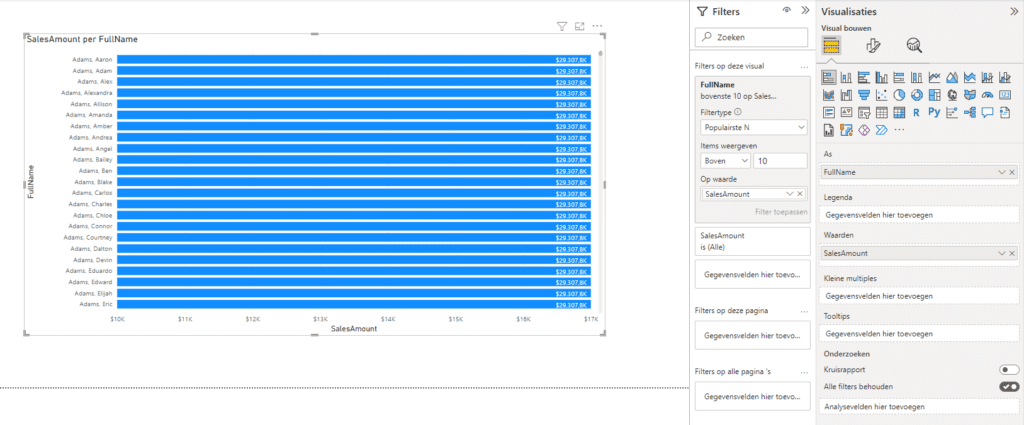Viewport: 1024px width, 425px height.
Task: Collapse the Visualisaties pane
Action: click(x=1013, y=10)
